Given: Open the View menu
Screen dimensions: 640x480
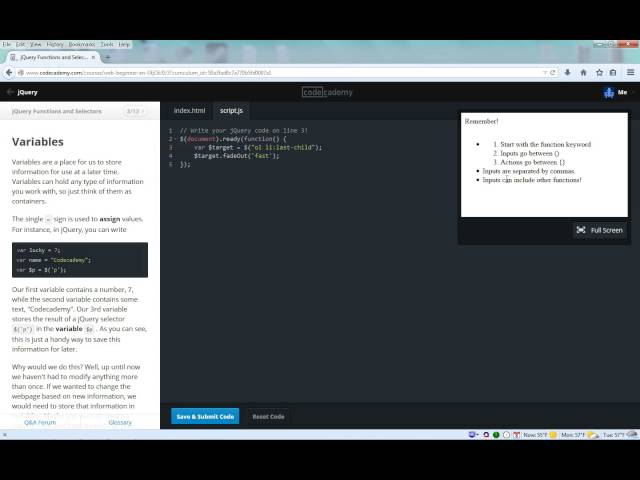Looking at the screenshot, I should pos(36,44).
